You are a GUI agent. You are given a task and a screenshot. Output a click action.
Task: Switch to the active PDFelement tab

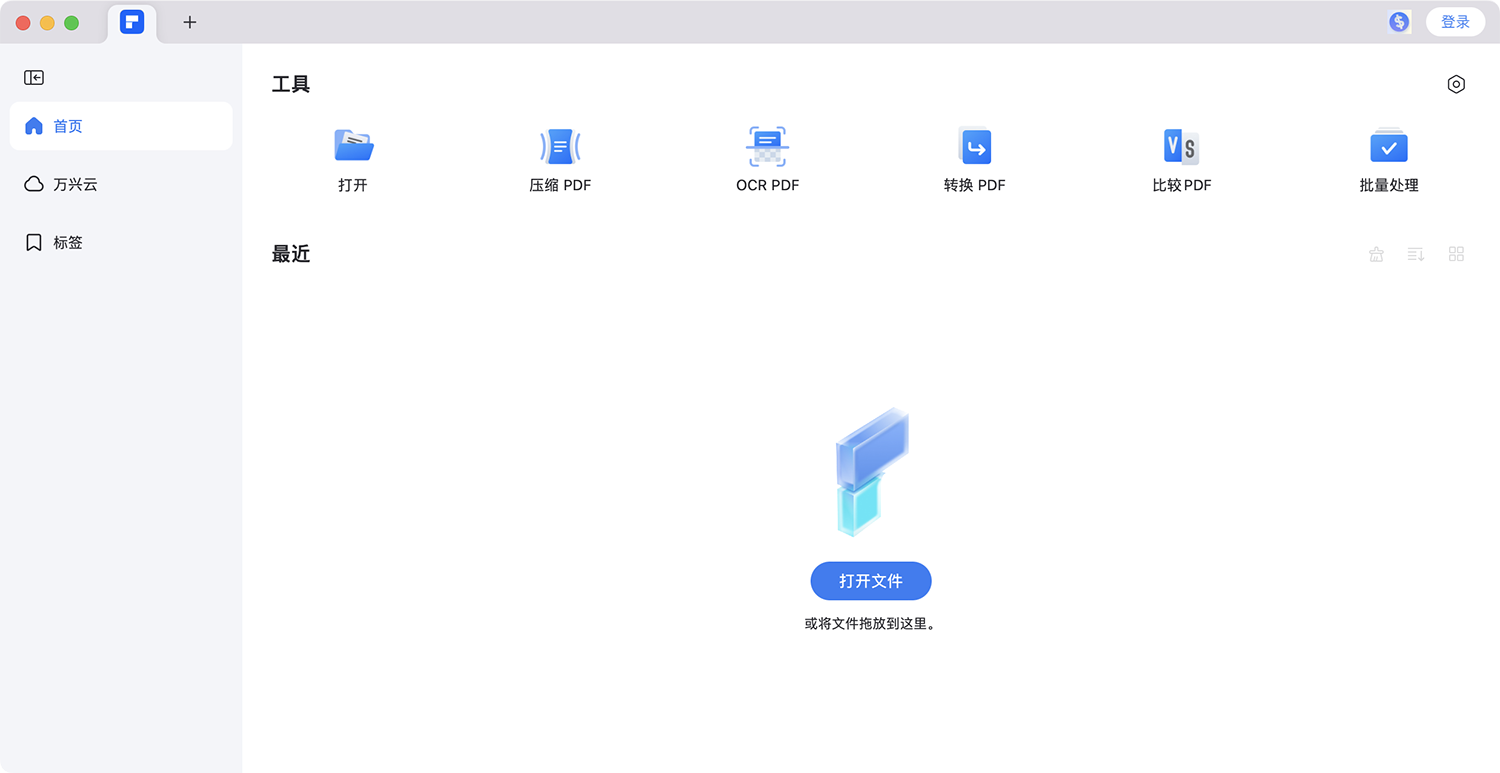pos(132,22)
